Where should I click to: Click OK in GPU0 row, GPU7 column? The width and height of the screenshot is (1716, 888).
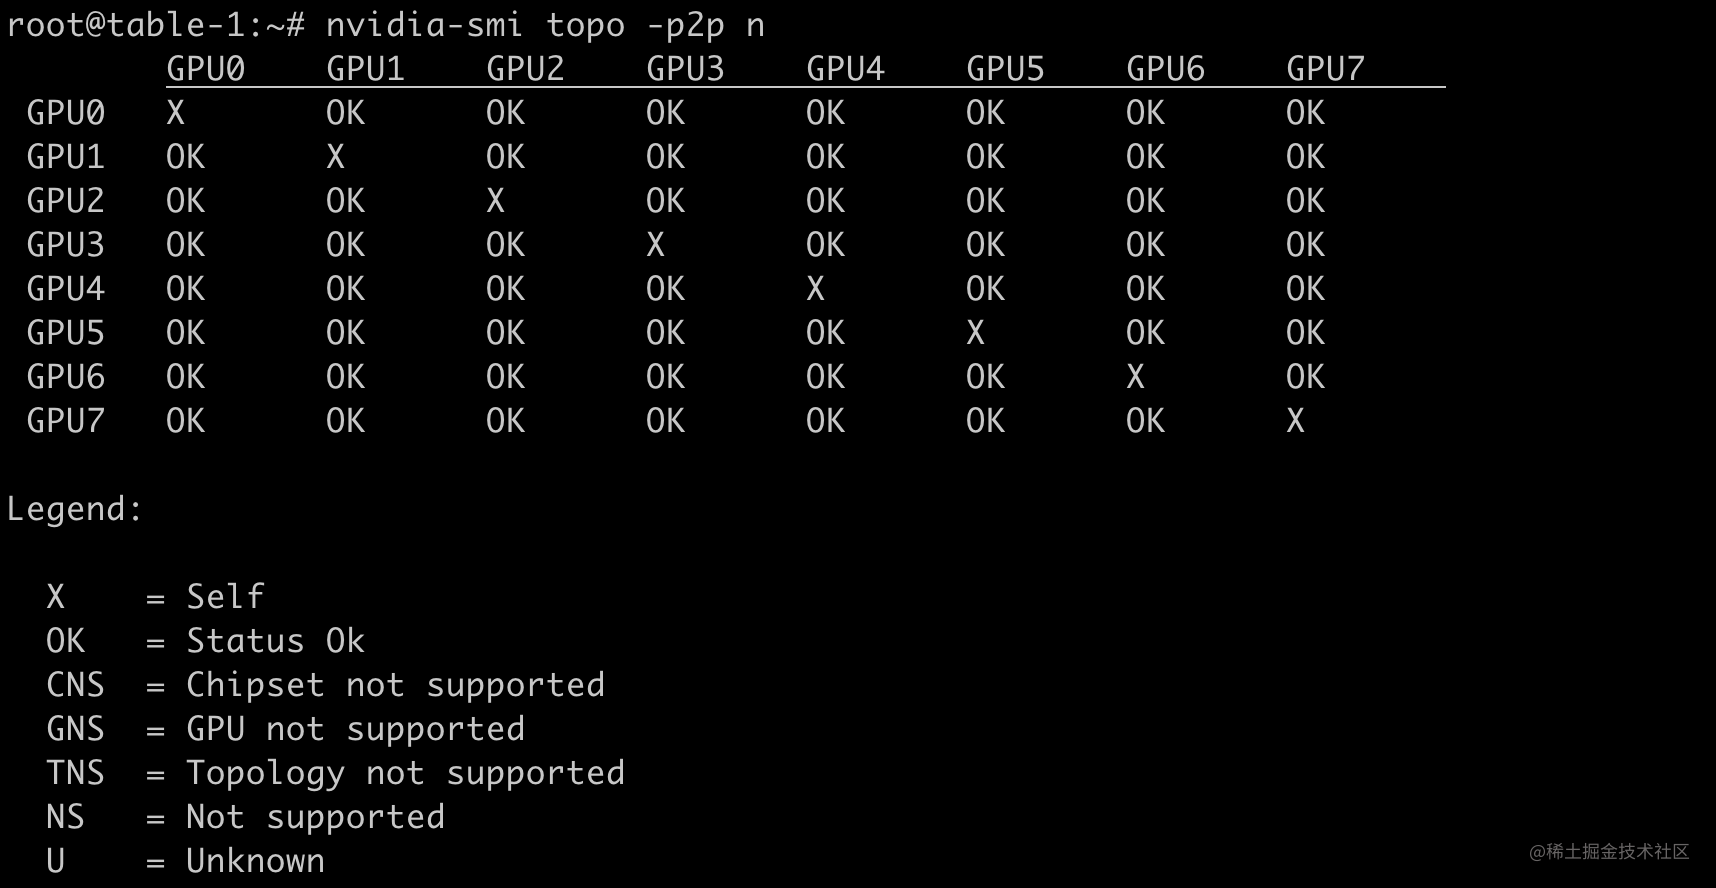coord(1305,113)
